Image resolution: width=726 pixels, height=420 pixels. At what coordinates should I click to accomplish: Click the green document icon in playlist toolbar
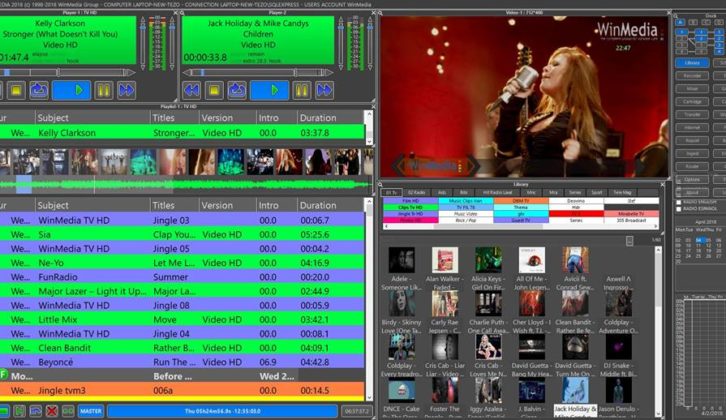coord(19,411)
